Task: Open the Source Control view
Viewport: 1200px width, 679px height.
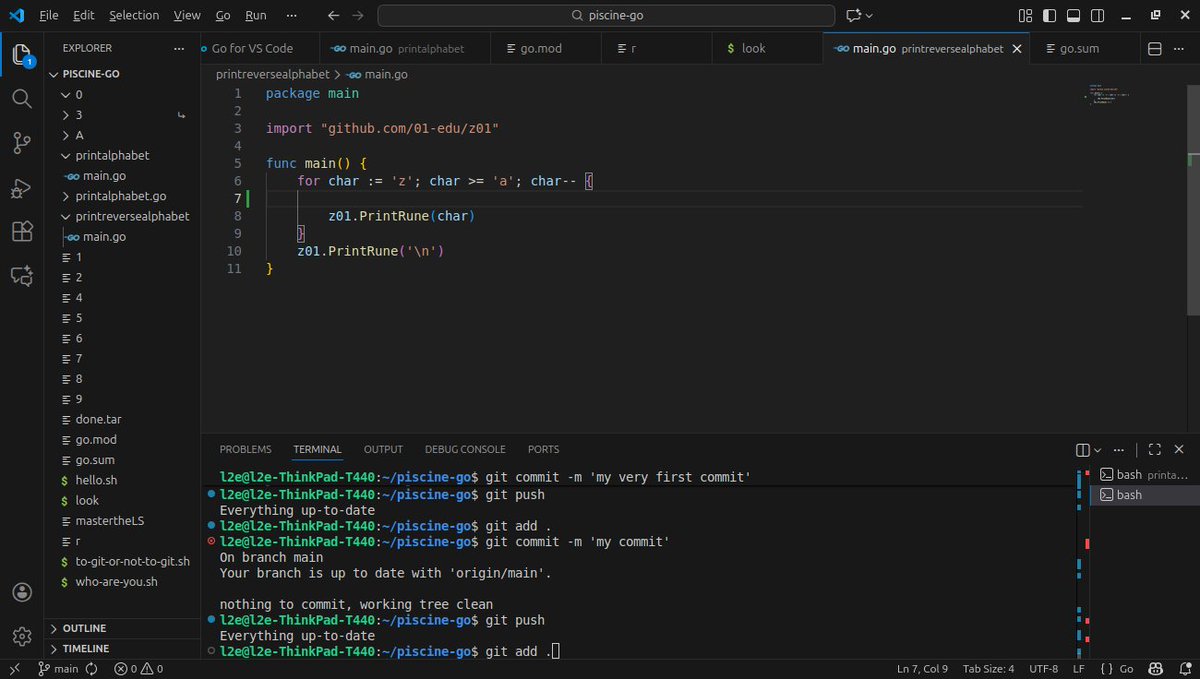Action: tap(21, 143)
